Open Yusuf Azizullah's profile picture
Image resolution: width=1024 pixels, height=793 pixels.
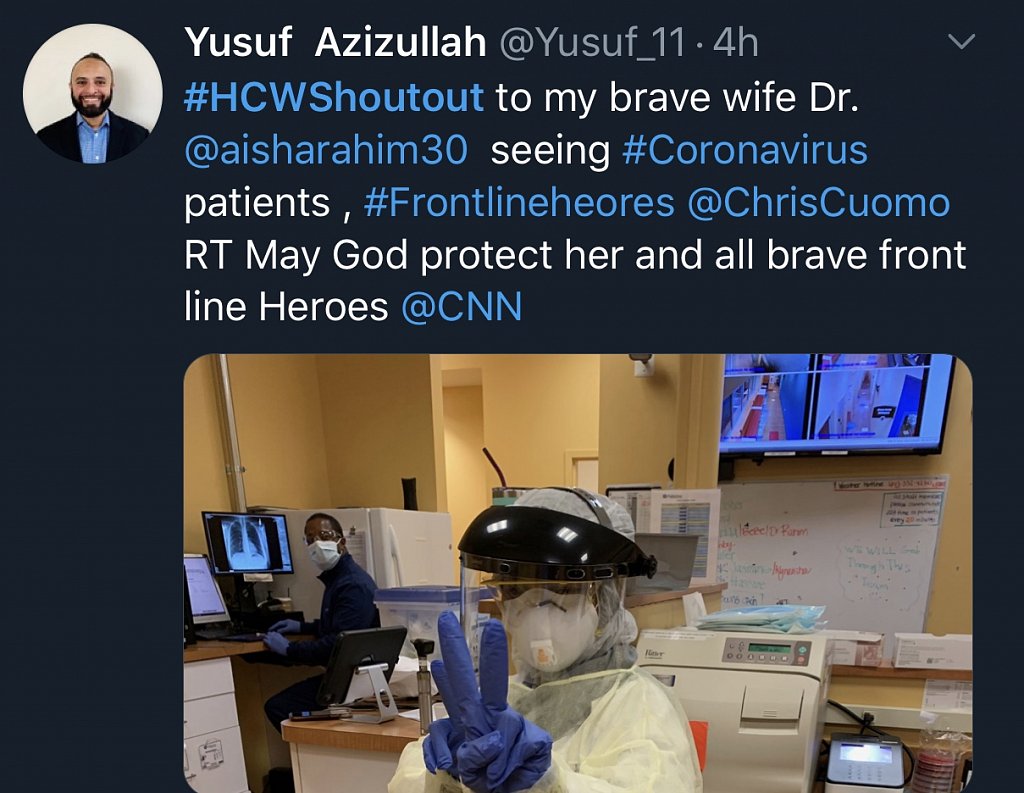tap(93, 93)
